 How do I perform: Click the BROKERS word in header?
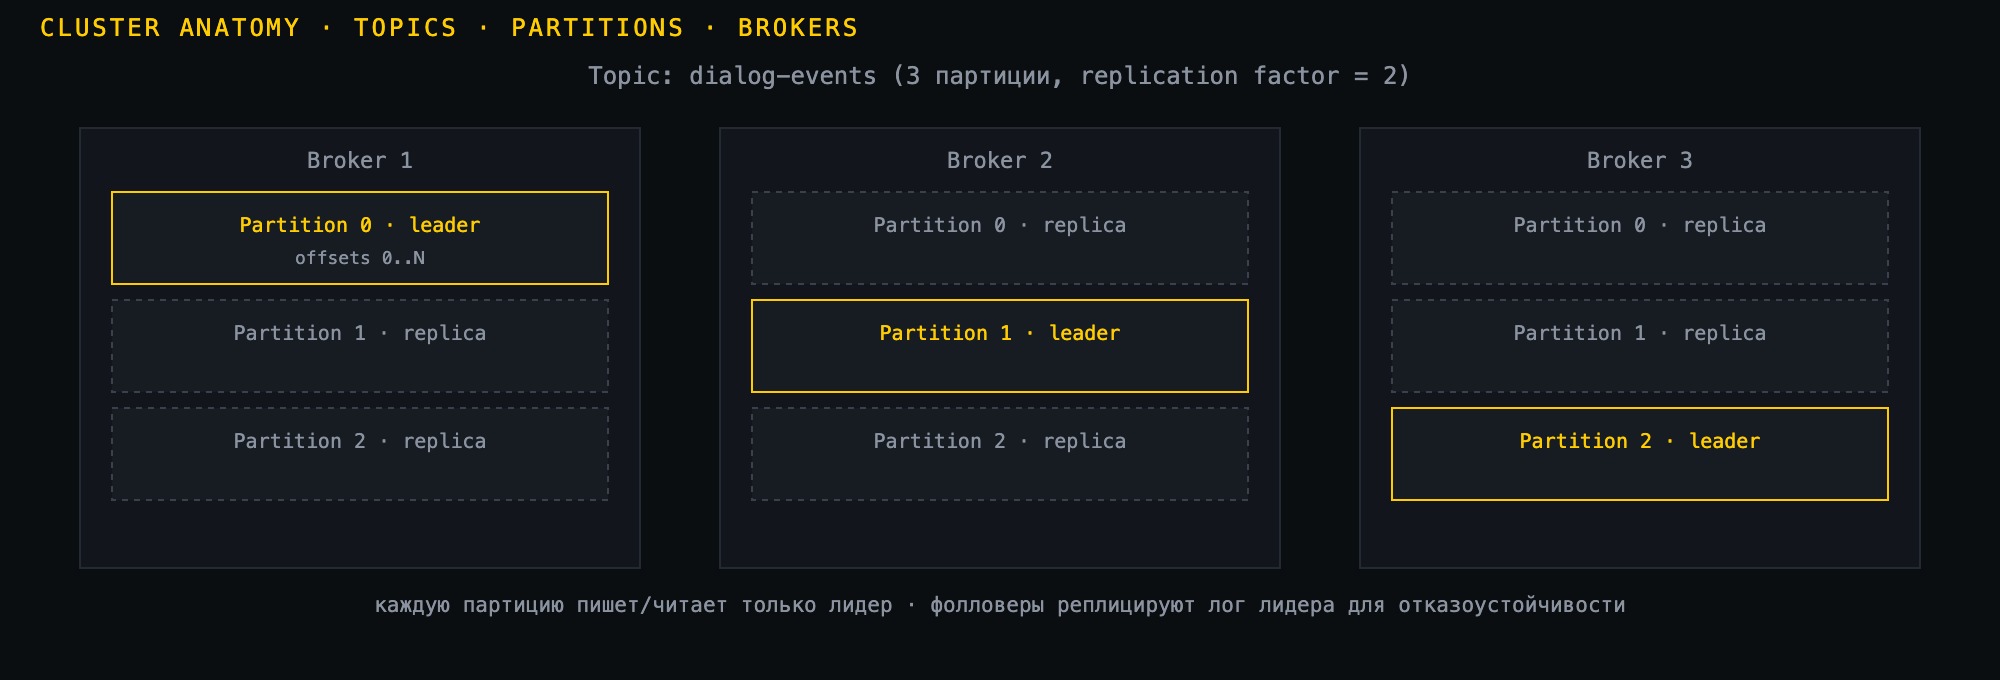[x=798, y=28]
